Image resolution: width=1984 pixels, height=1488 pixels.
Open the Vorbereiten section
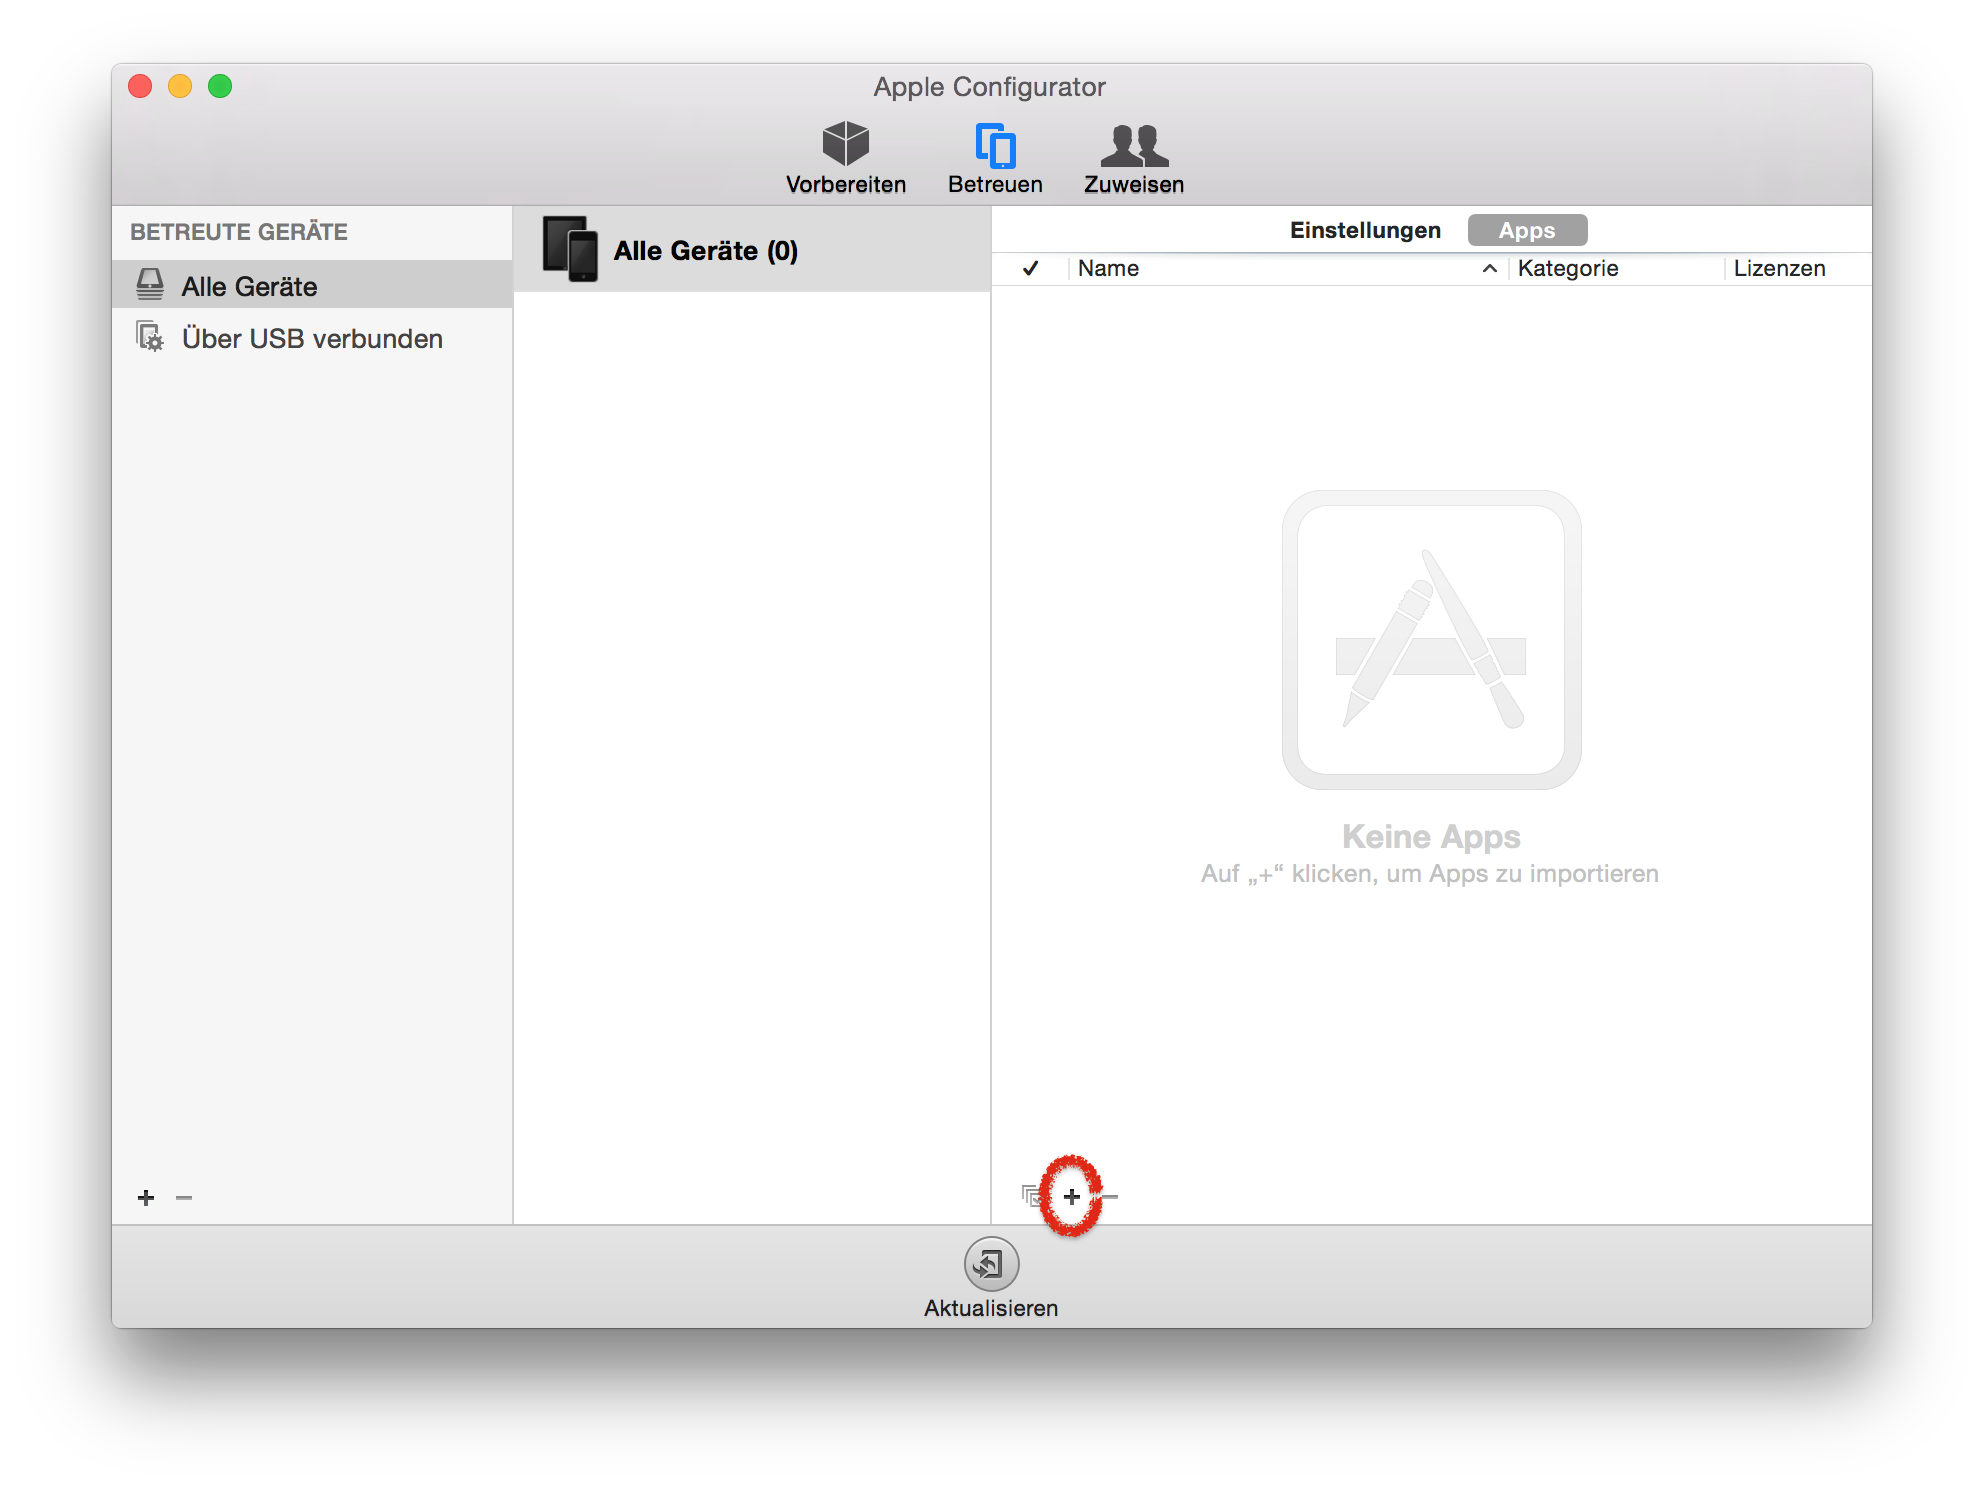(846, 158)
